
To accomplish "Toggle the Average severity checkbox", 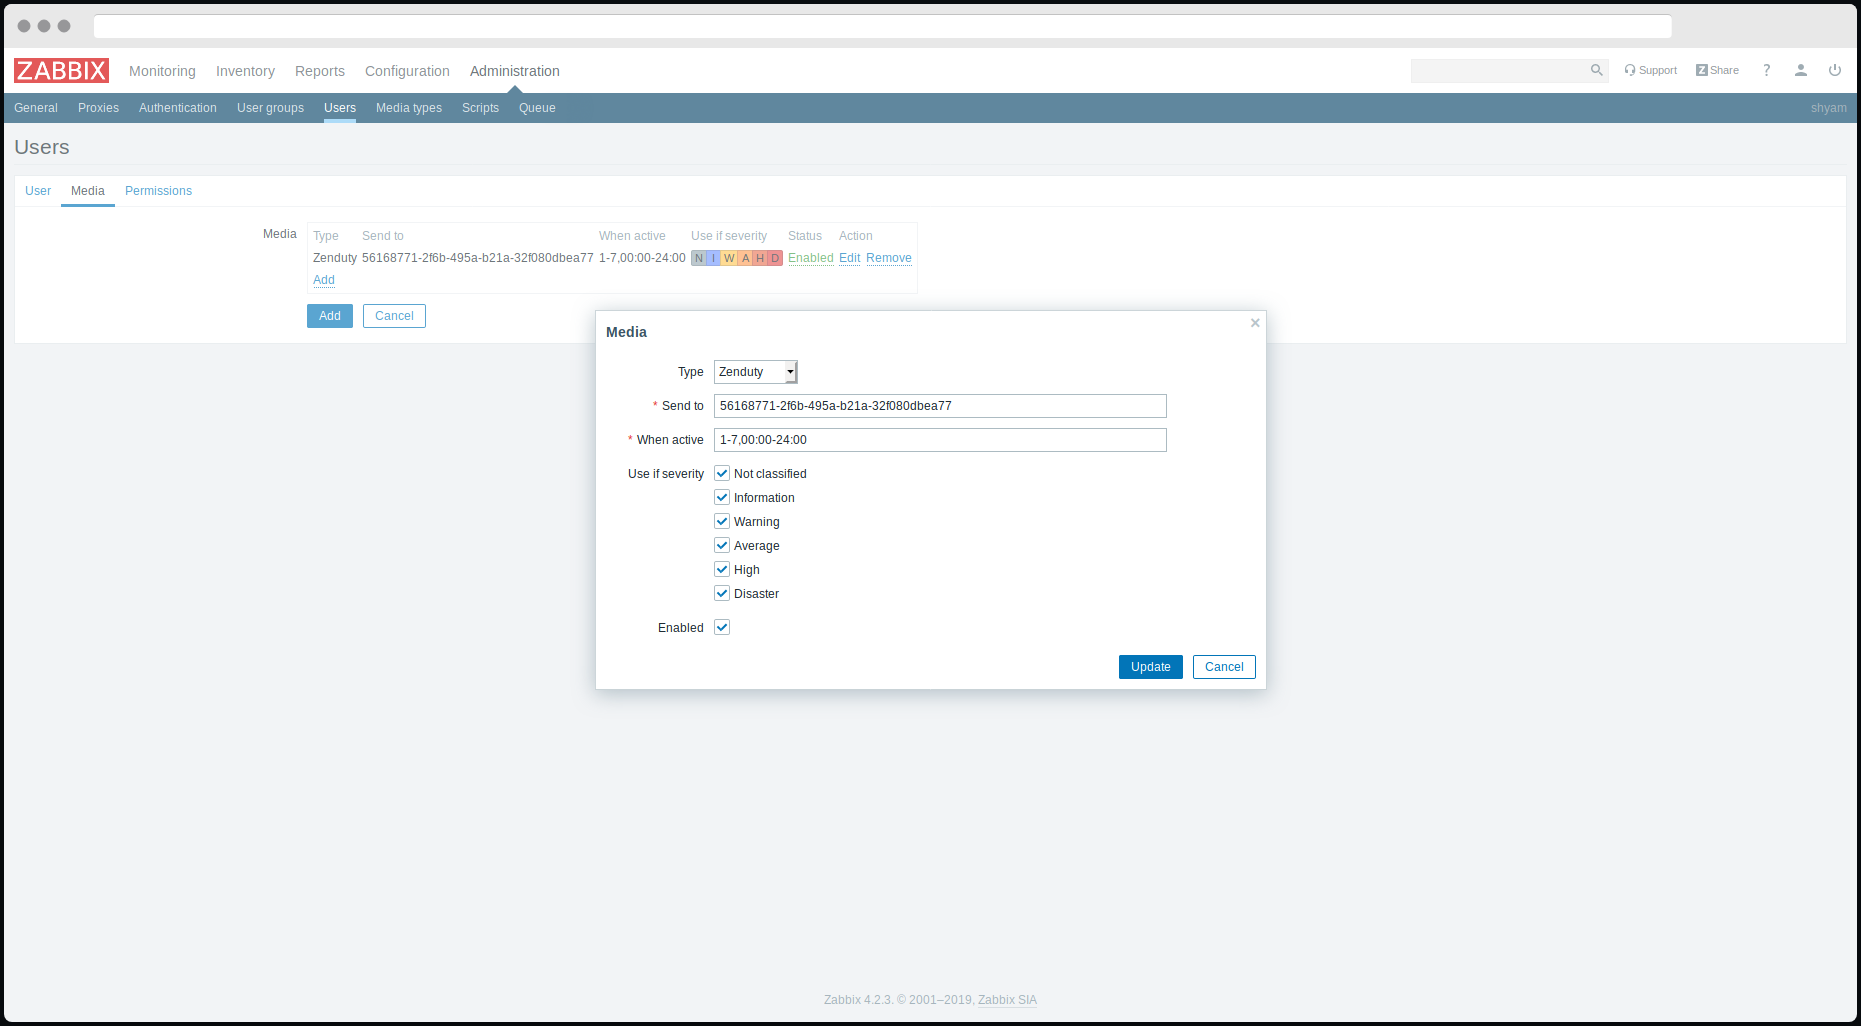I will point(722,545).
